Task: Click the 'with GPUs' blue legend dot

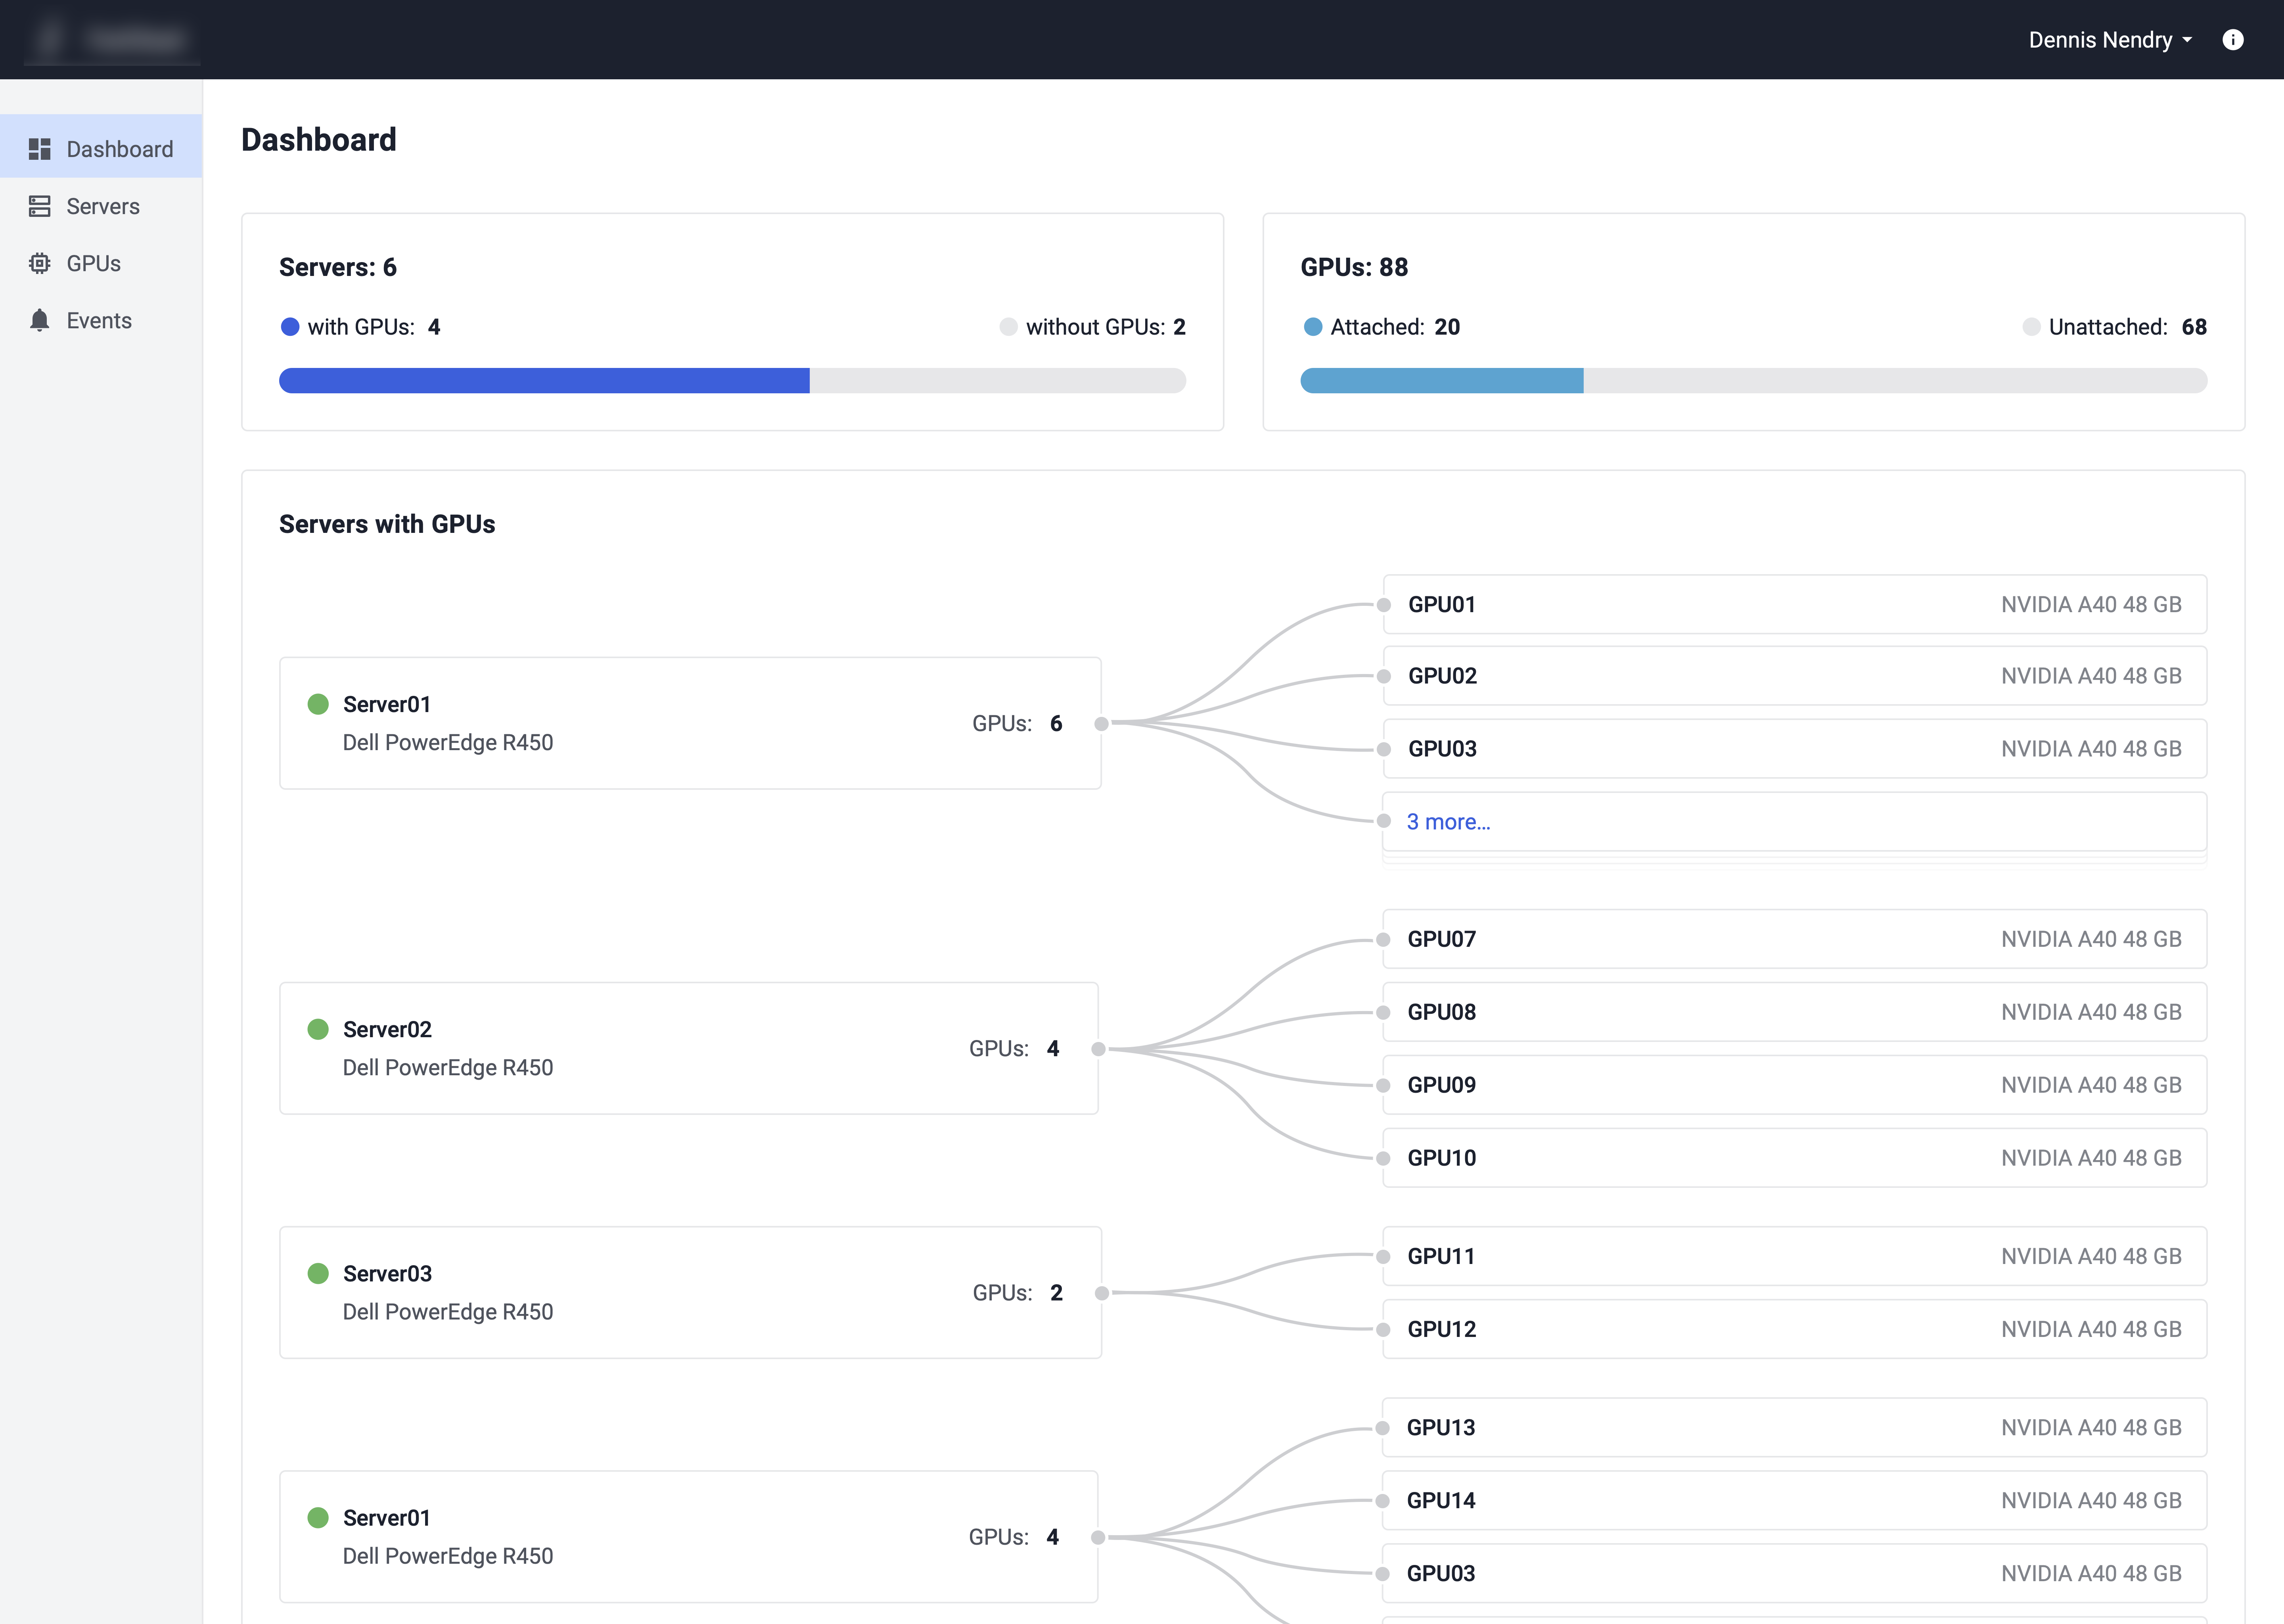Action: click(x=290, y=327)
